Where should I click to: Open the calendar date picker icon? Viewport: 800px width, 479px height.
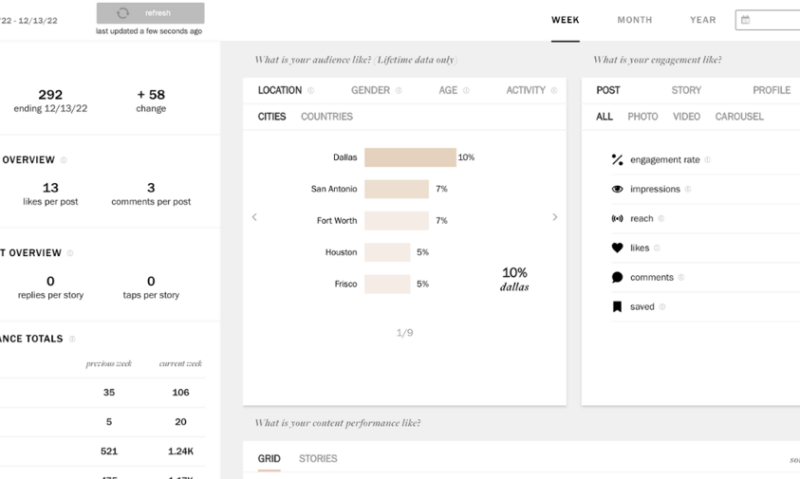pyautogui.click(x=747, y=20)
